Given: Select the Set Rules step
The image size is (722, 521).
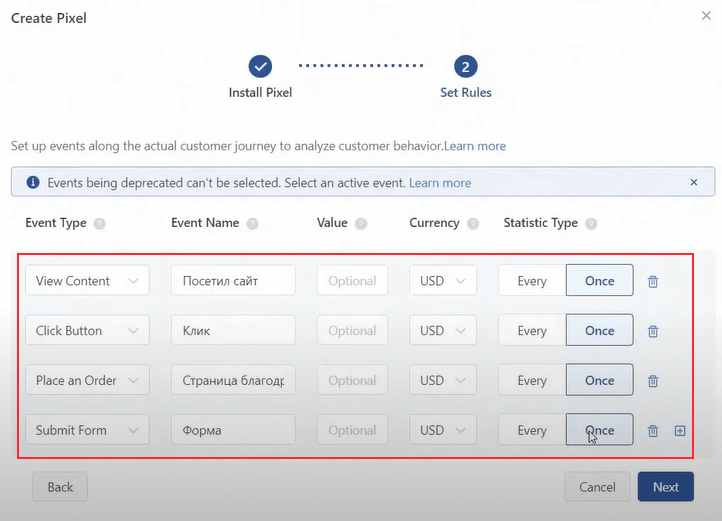Looking at the screenshot, I should pos(465,67).
